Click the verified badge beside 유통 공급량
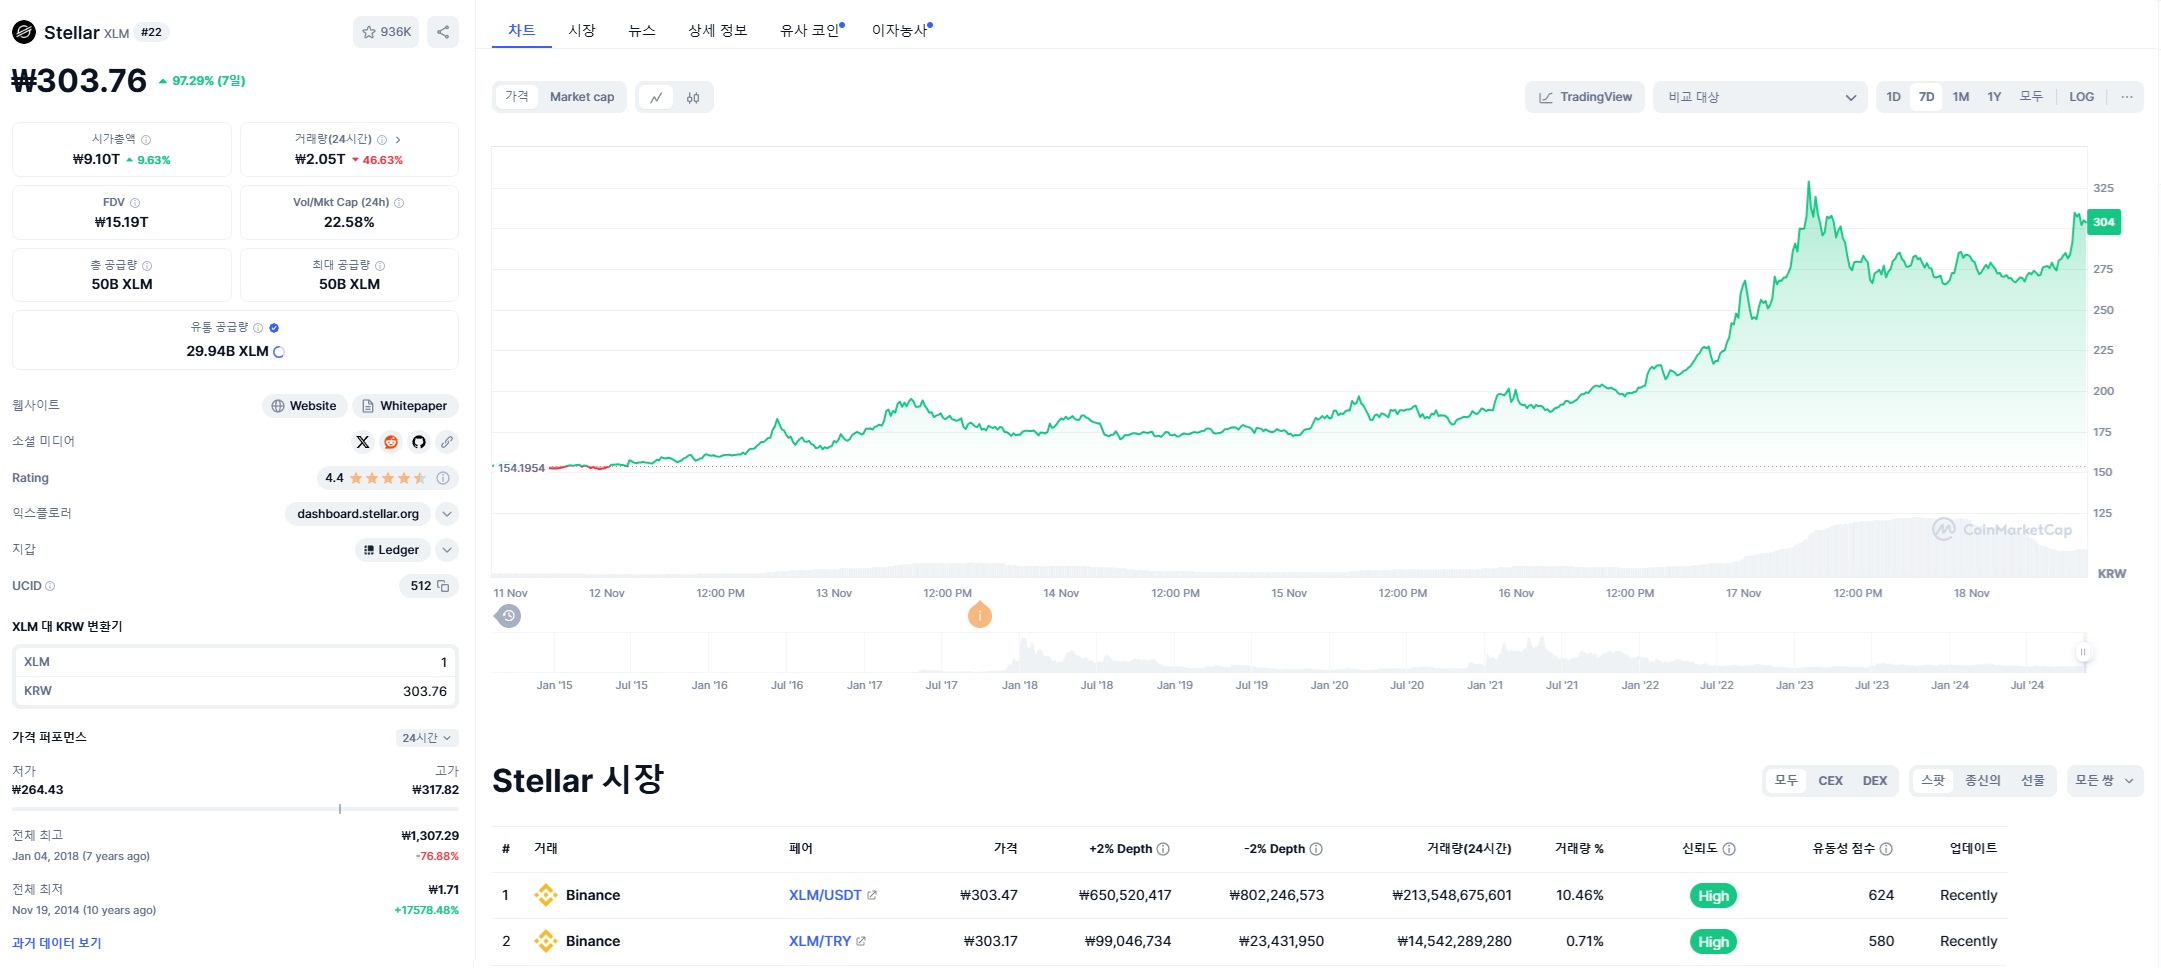Image resolution: width=2161 pixels, height=968 pixels. 274,328
